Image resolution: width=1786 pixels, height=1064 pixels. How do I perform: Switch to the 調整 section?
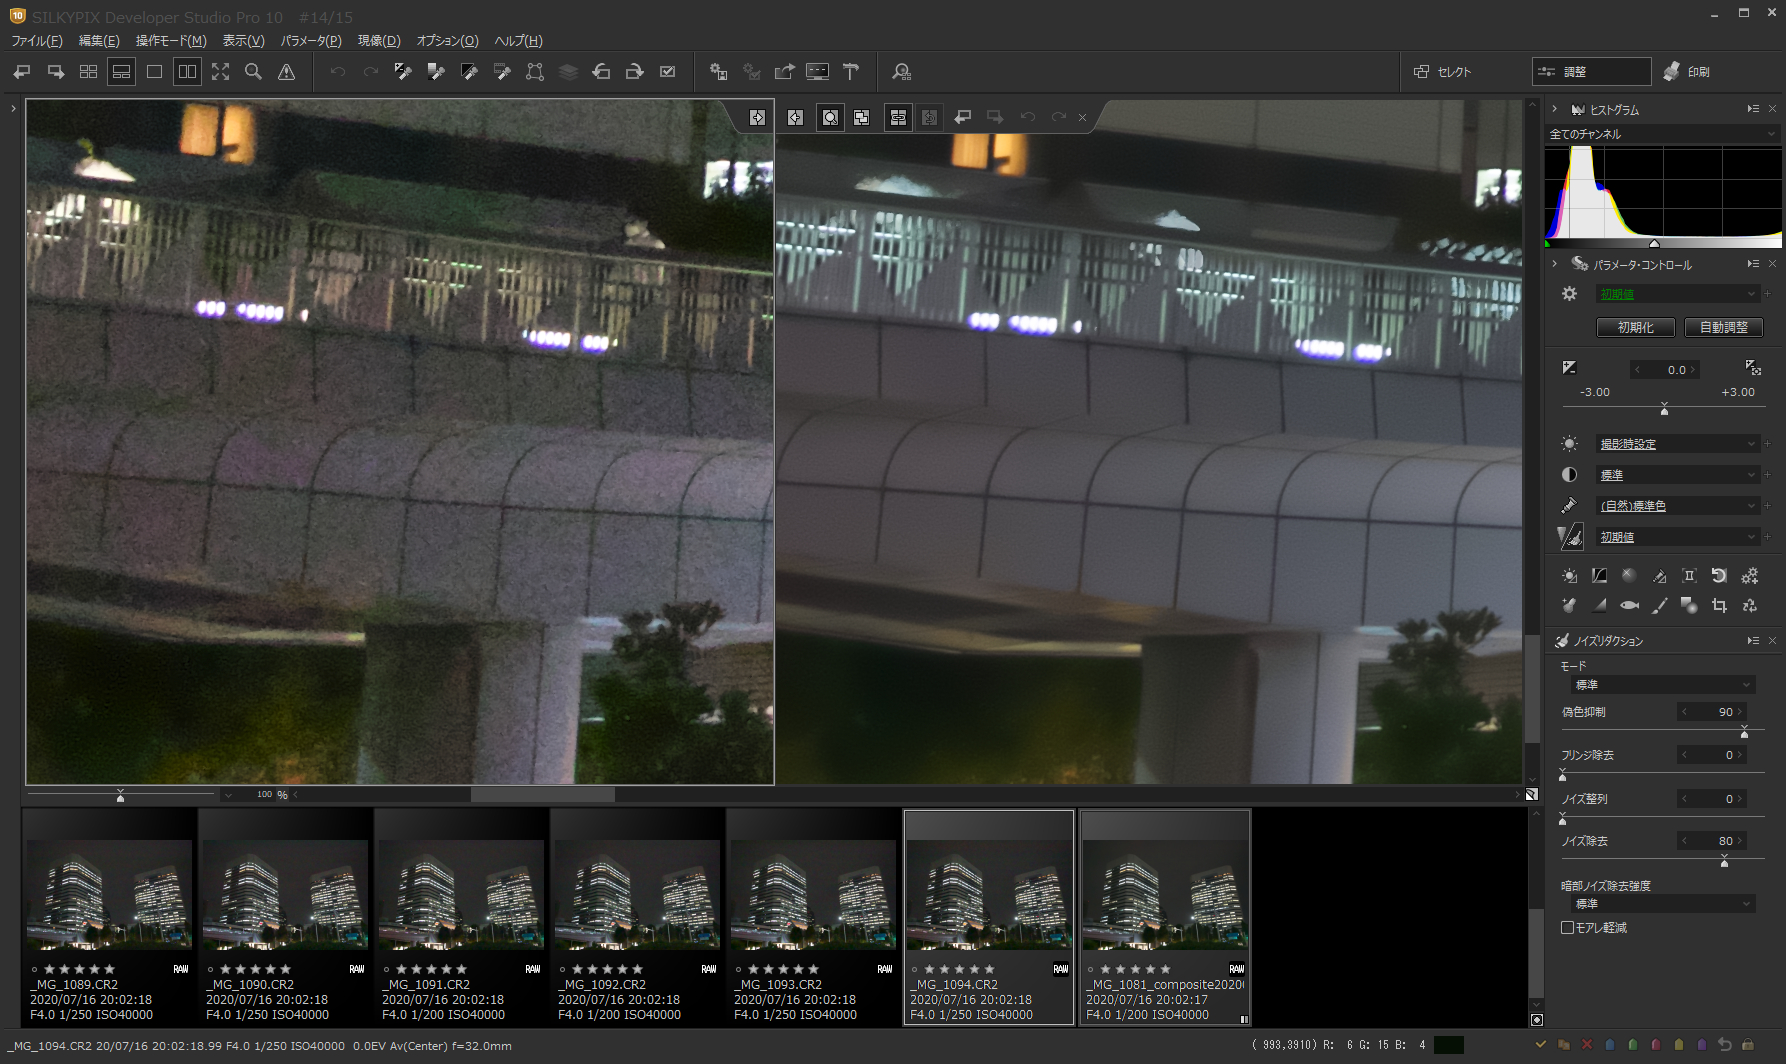click(x=1591, y=72)
